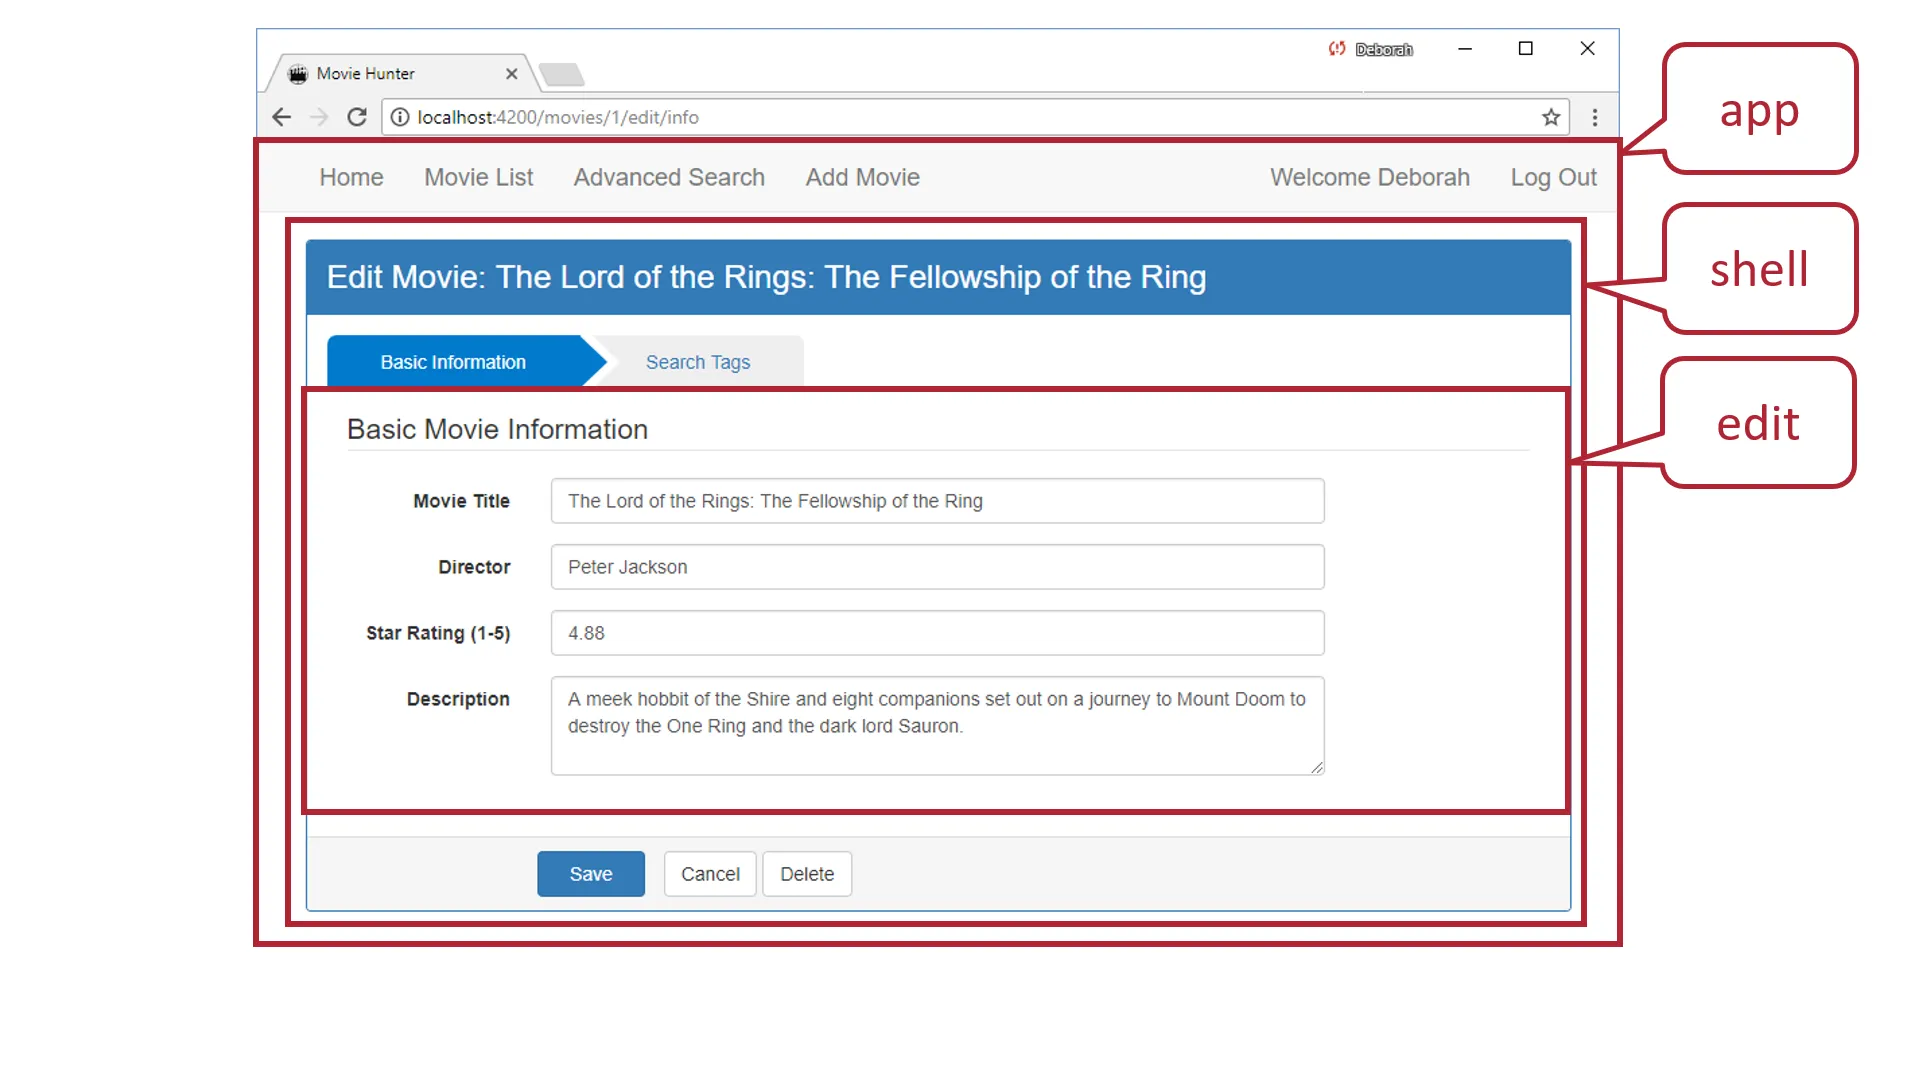Click the Cancel button
The width and height of the screenshot is (1920, 1080).
coord(710,874)
